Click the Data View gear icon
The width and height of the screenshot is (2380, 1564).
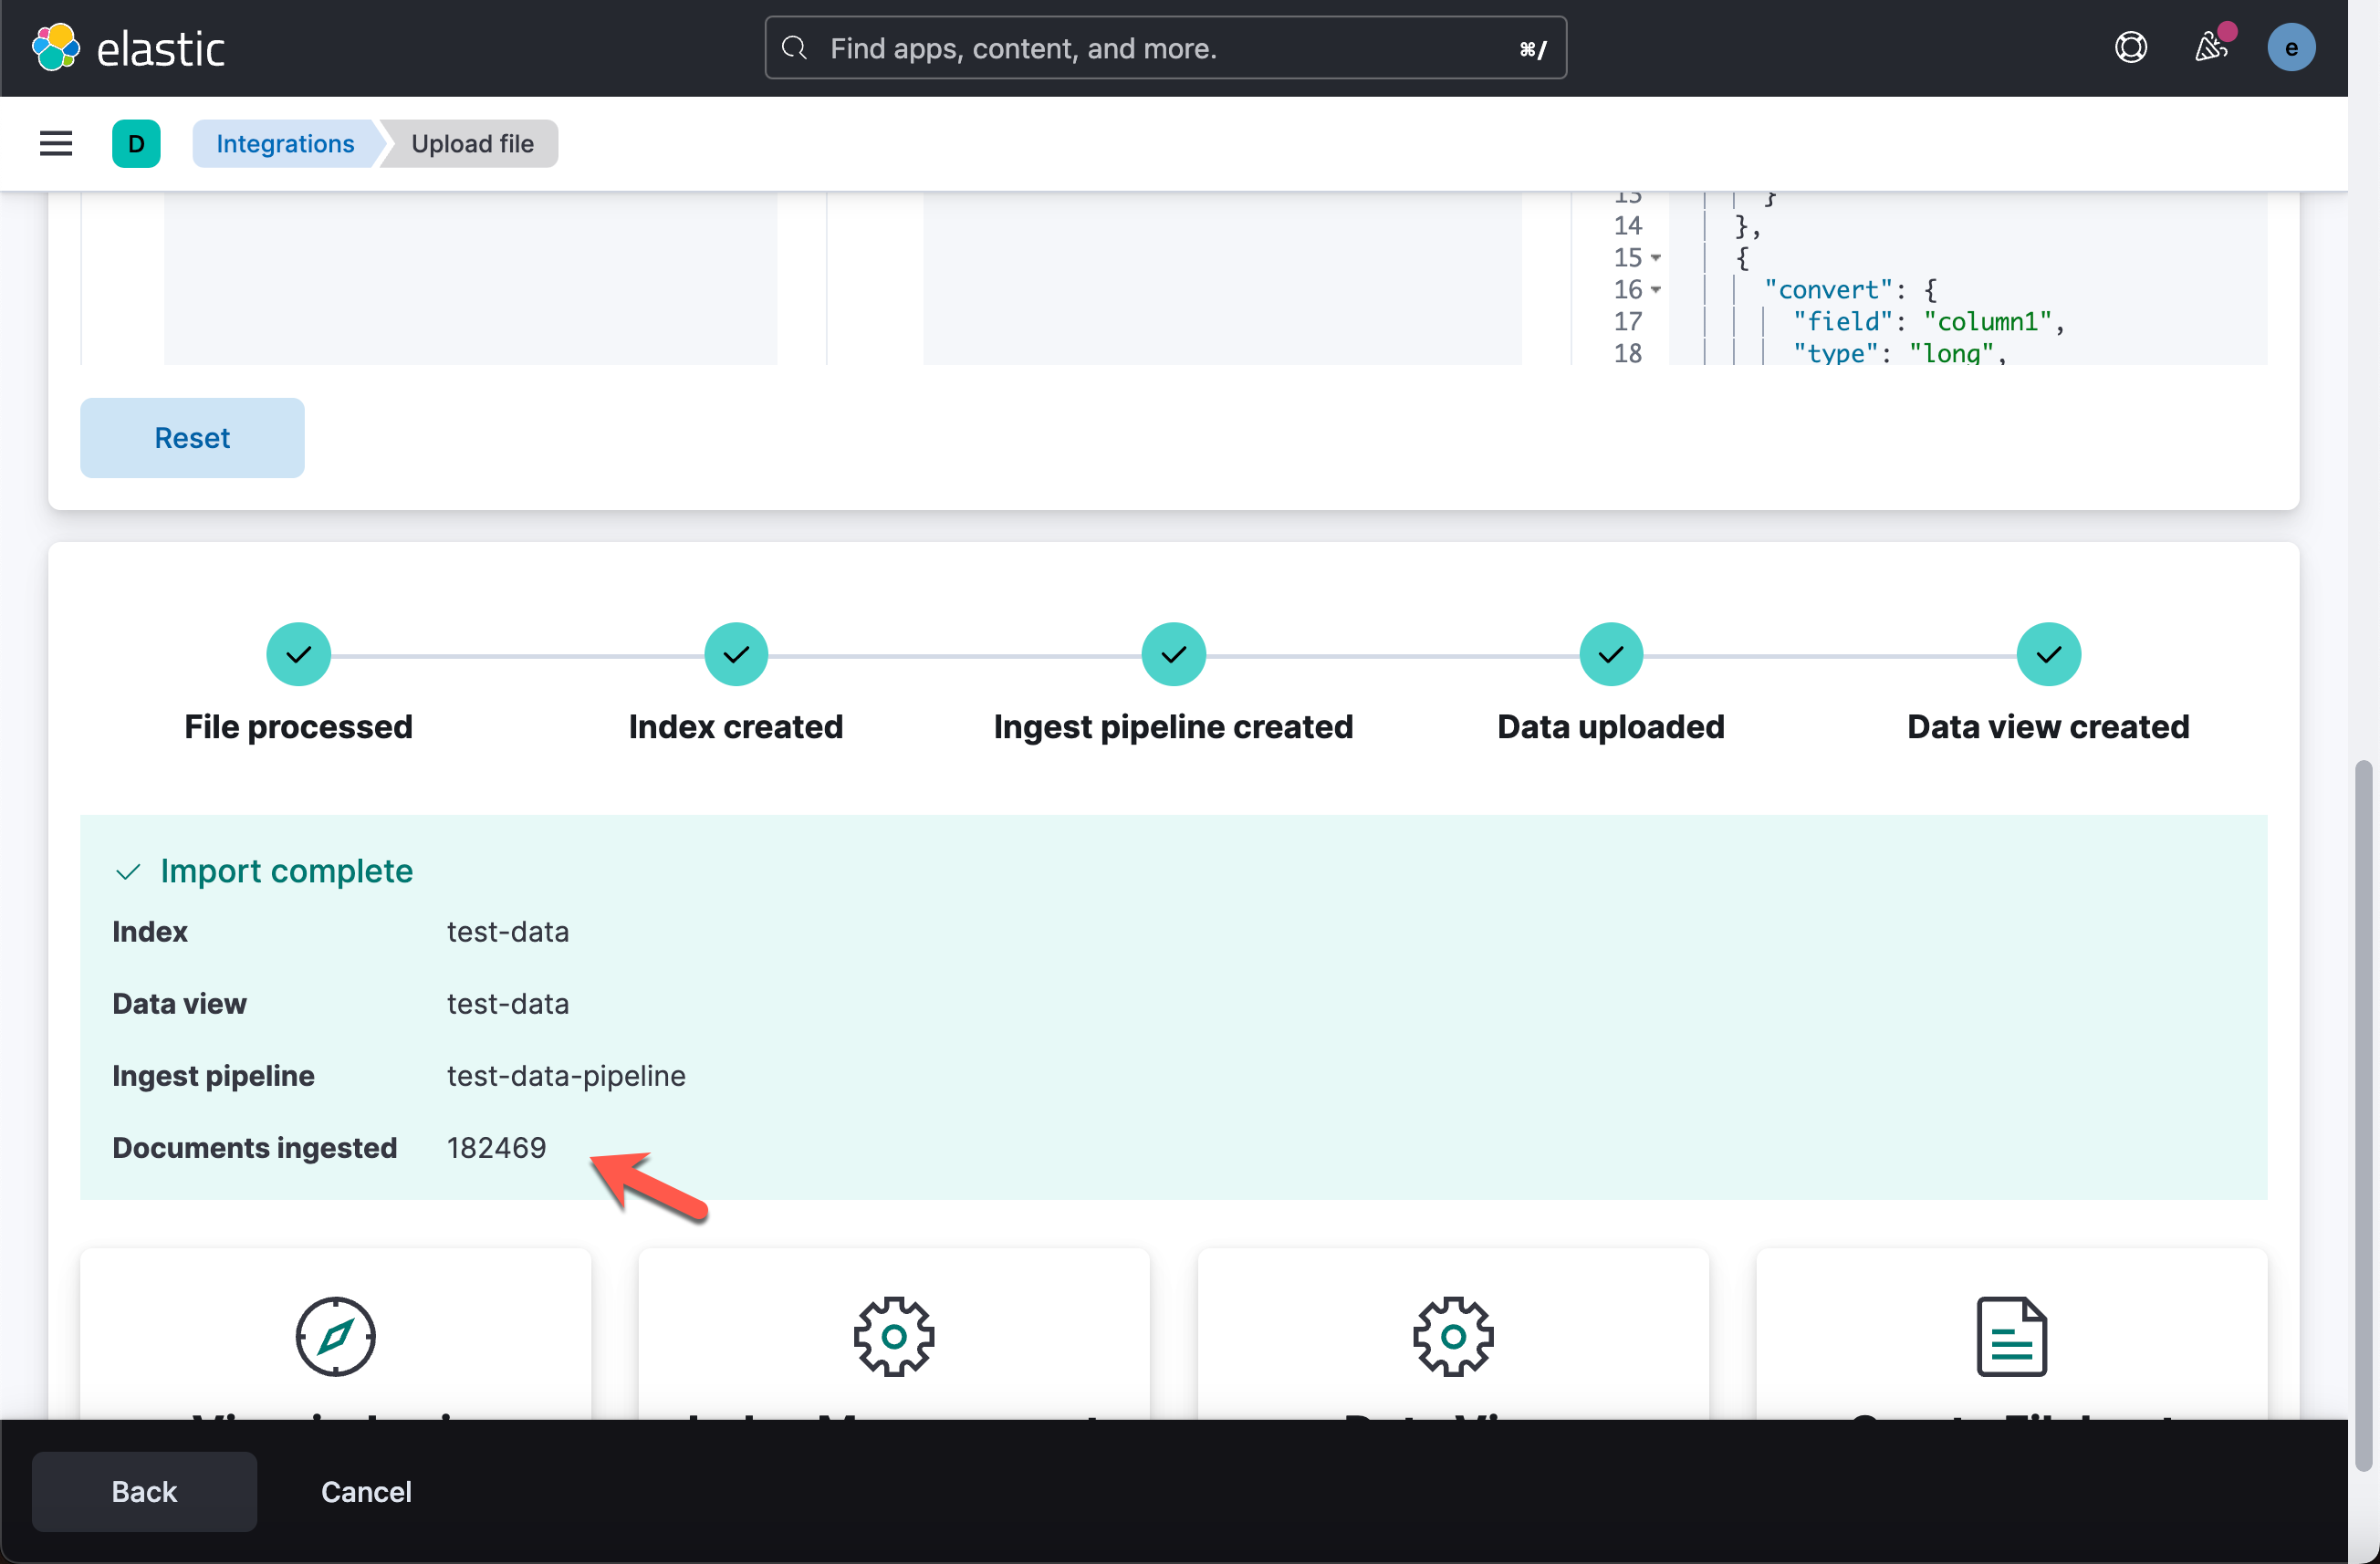pyautogui.click(x=1452, y=1336)
